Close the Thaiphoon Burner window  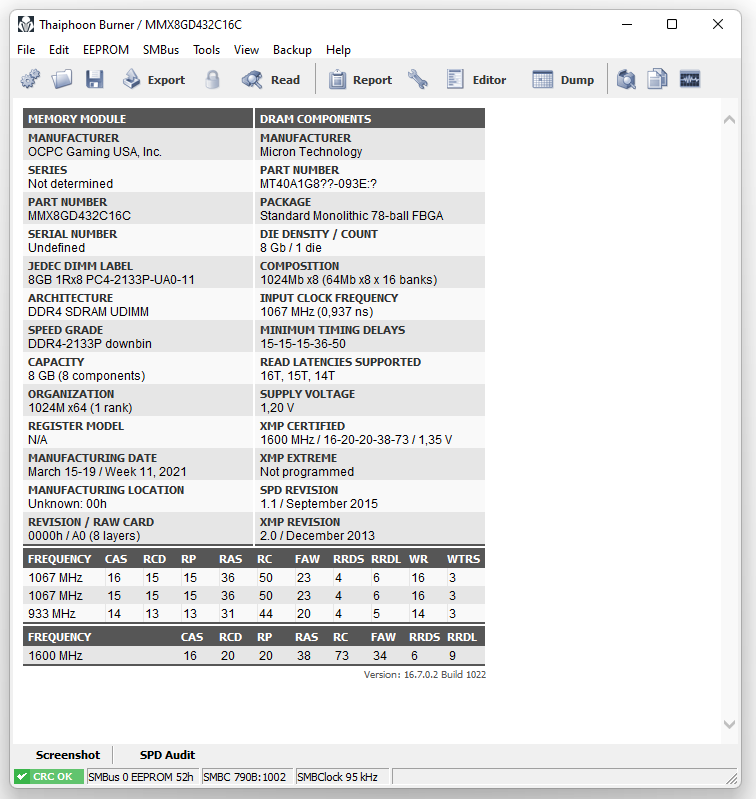pyautogui.click(x=718, y=24)
